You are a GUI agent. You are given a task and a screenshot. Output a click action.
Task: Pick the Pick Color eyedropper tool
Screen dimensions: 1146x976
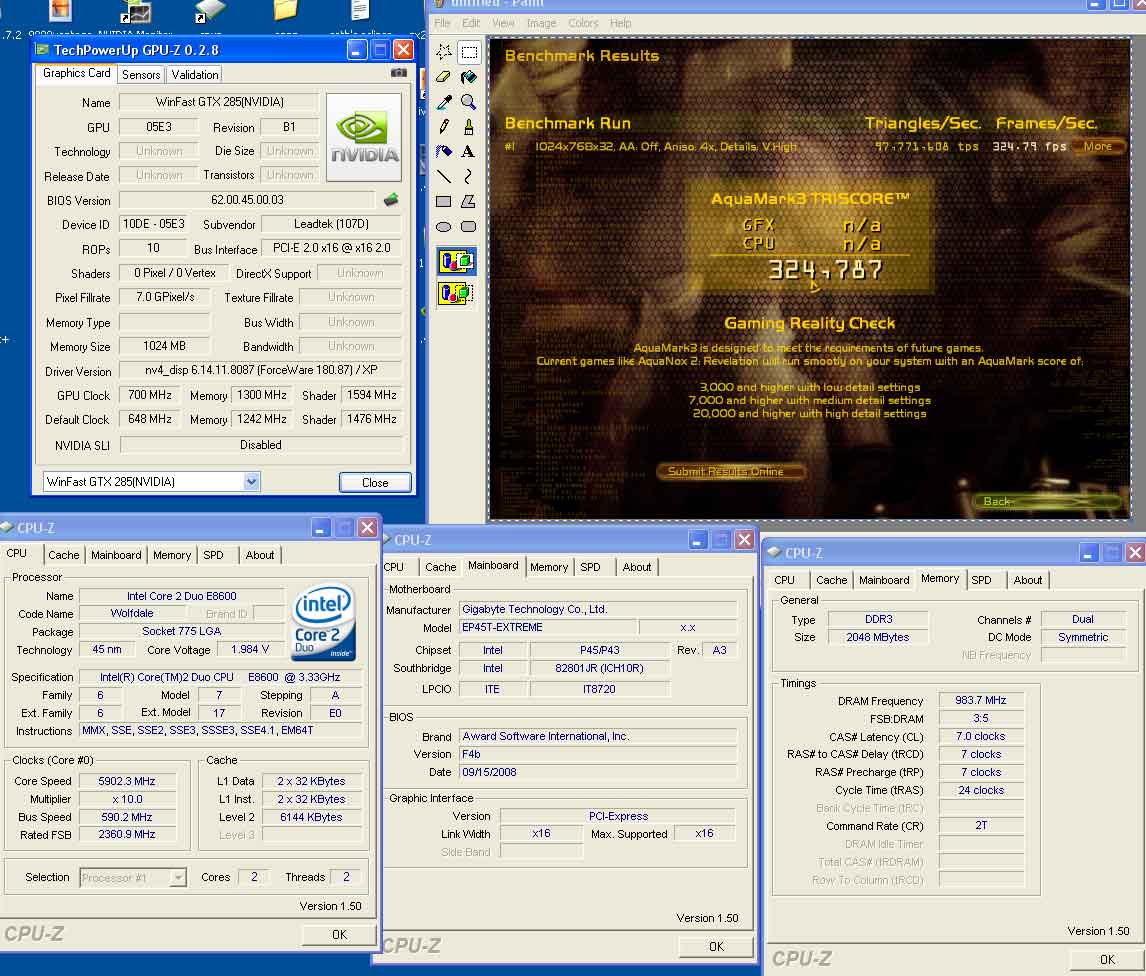coord(444,102)
